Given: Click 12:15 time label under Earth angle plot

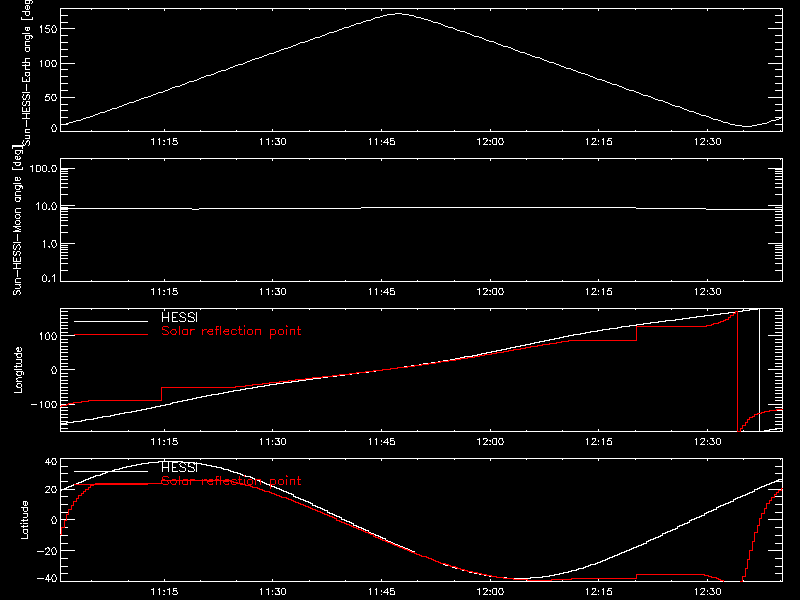Looking at the screenshot, I should click(599, 142).
